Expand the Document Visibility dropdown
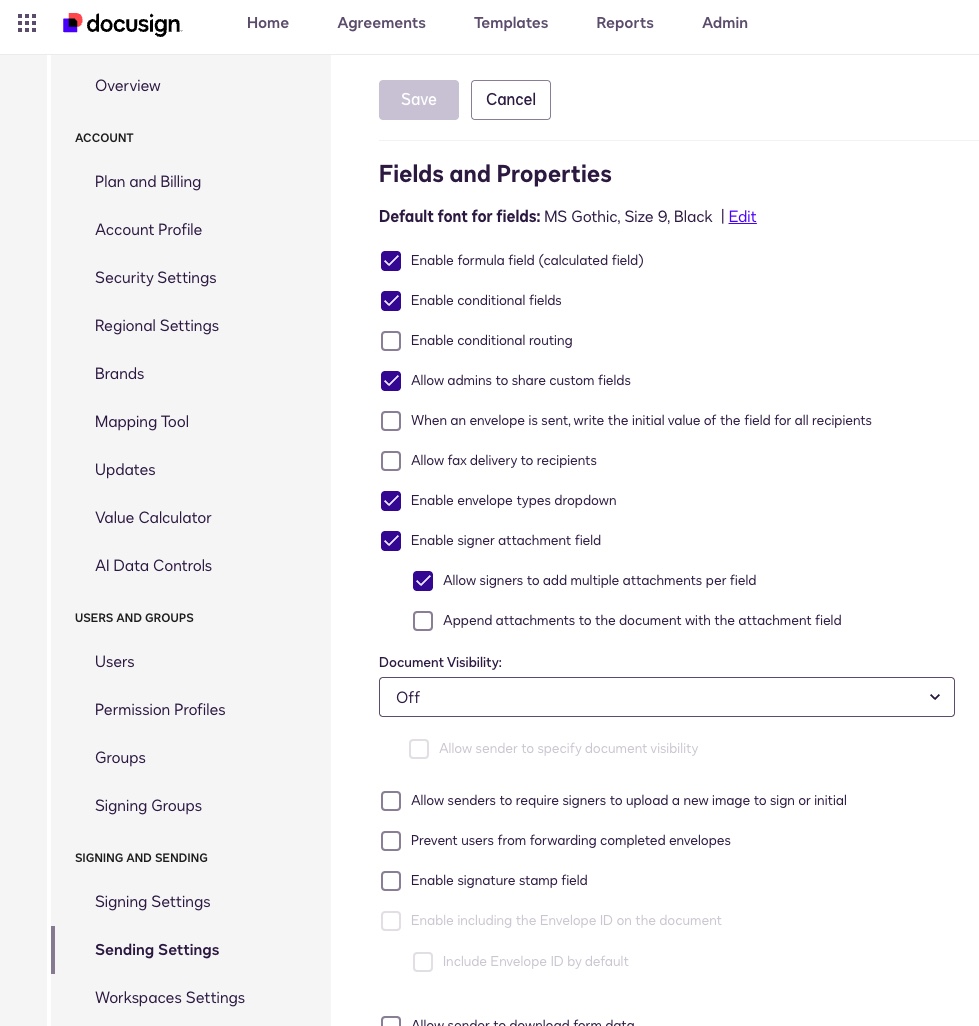The width and height of the screenshot is (979, 1026). click(666, 697)
